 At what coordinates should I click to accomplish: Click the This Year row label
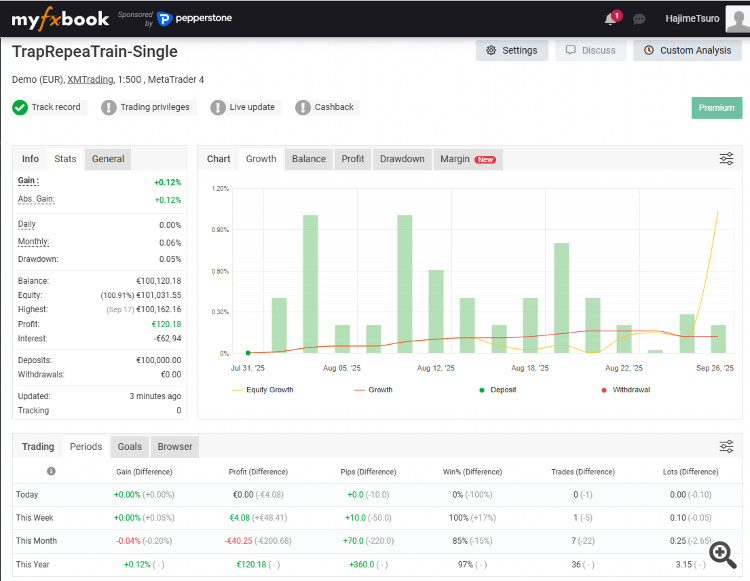(33, 564)
